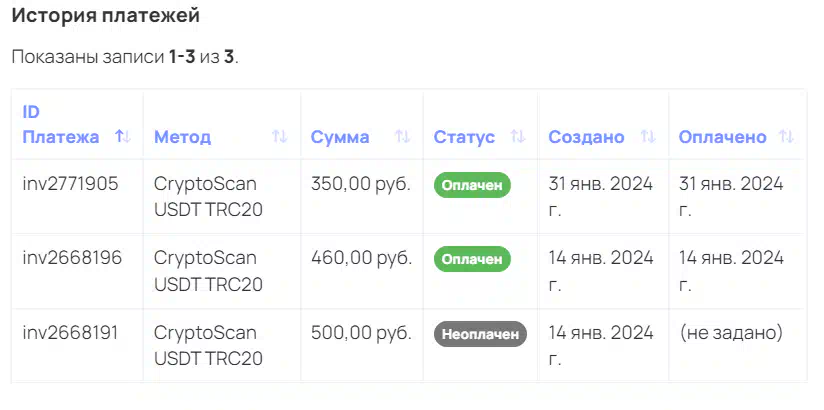
Task: Sort payments by Метод column header
Action: pos(182,137)
